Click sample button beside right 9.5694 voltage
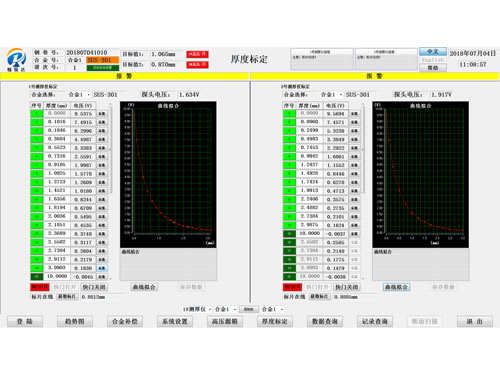Screen dimensions: 500x375 (x=354, y=114)
